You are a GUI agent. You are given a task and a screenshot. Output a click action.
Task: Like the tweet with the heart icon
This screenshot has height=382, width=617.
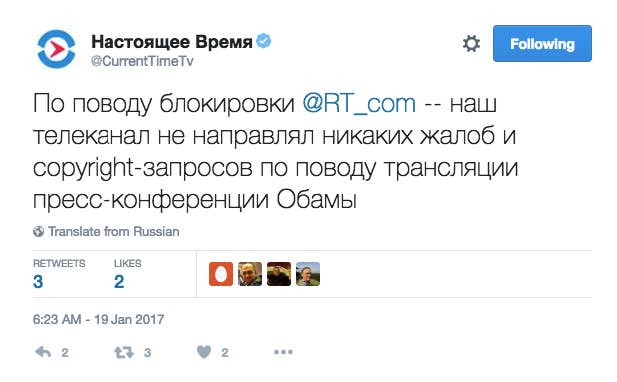204,352
